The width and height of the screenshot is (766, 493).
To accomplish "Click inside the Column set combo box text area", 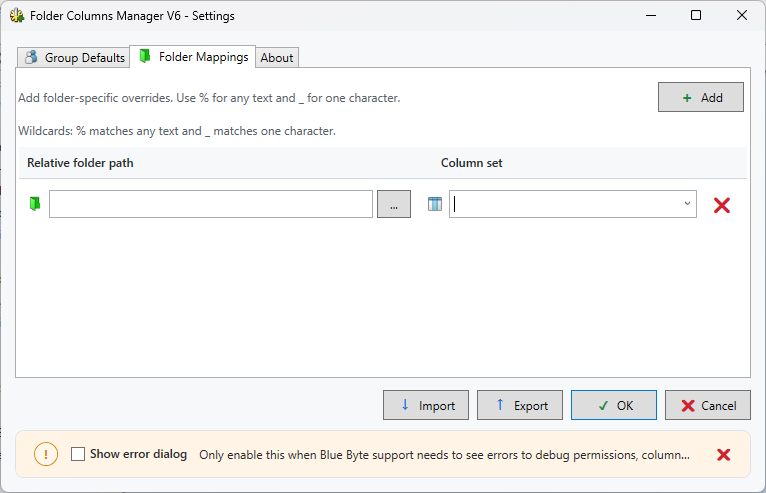I will tap(564, 204).
